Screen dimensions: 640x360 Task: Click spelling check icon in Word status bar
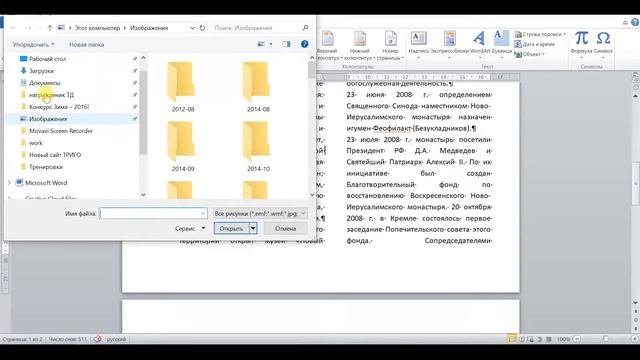[x=98, y=339]
